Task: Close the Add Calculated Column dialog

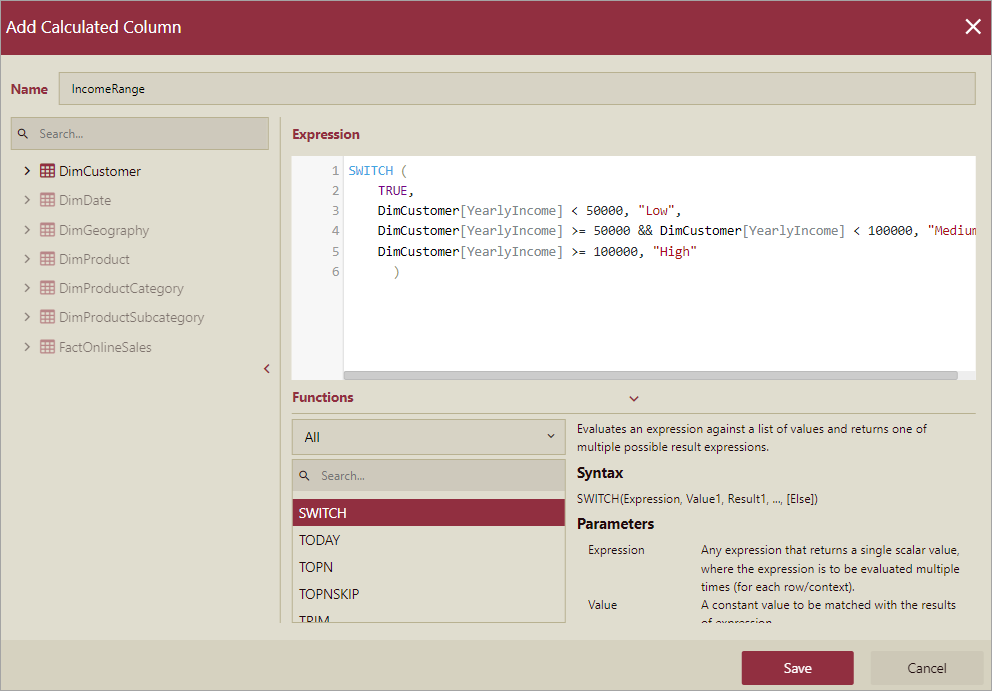Action: tap(972, 27)
